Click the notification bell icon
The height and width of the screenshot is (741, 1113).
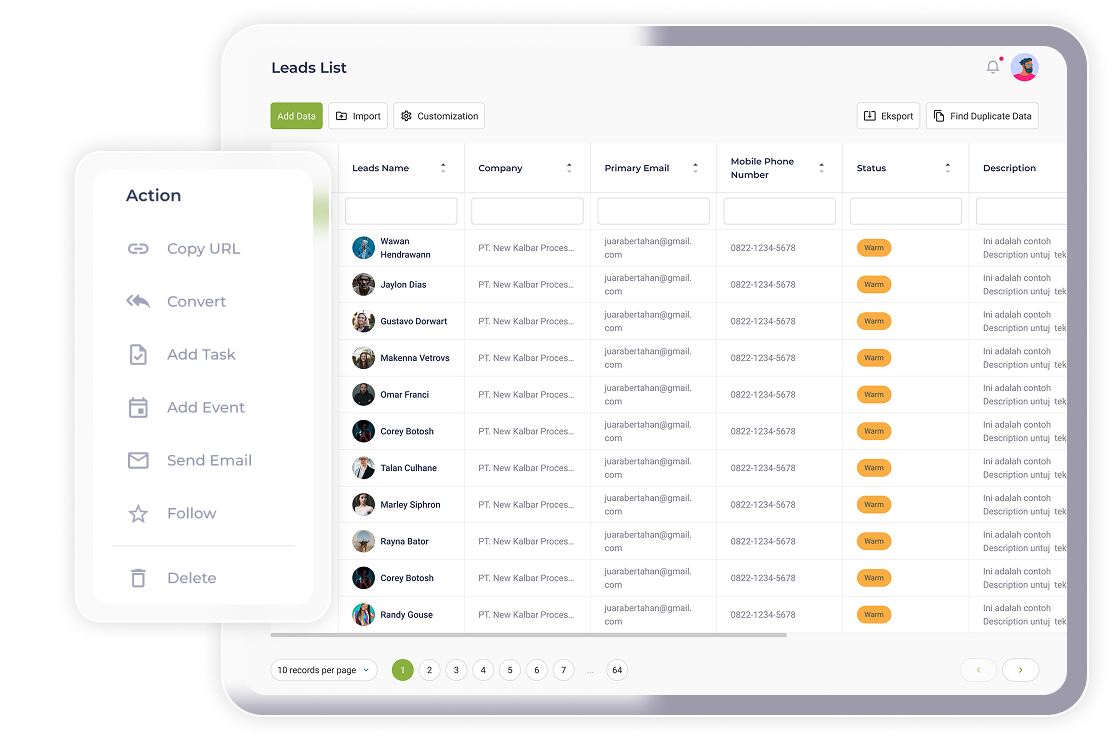pos(992,67)
